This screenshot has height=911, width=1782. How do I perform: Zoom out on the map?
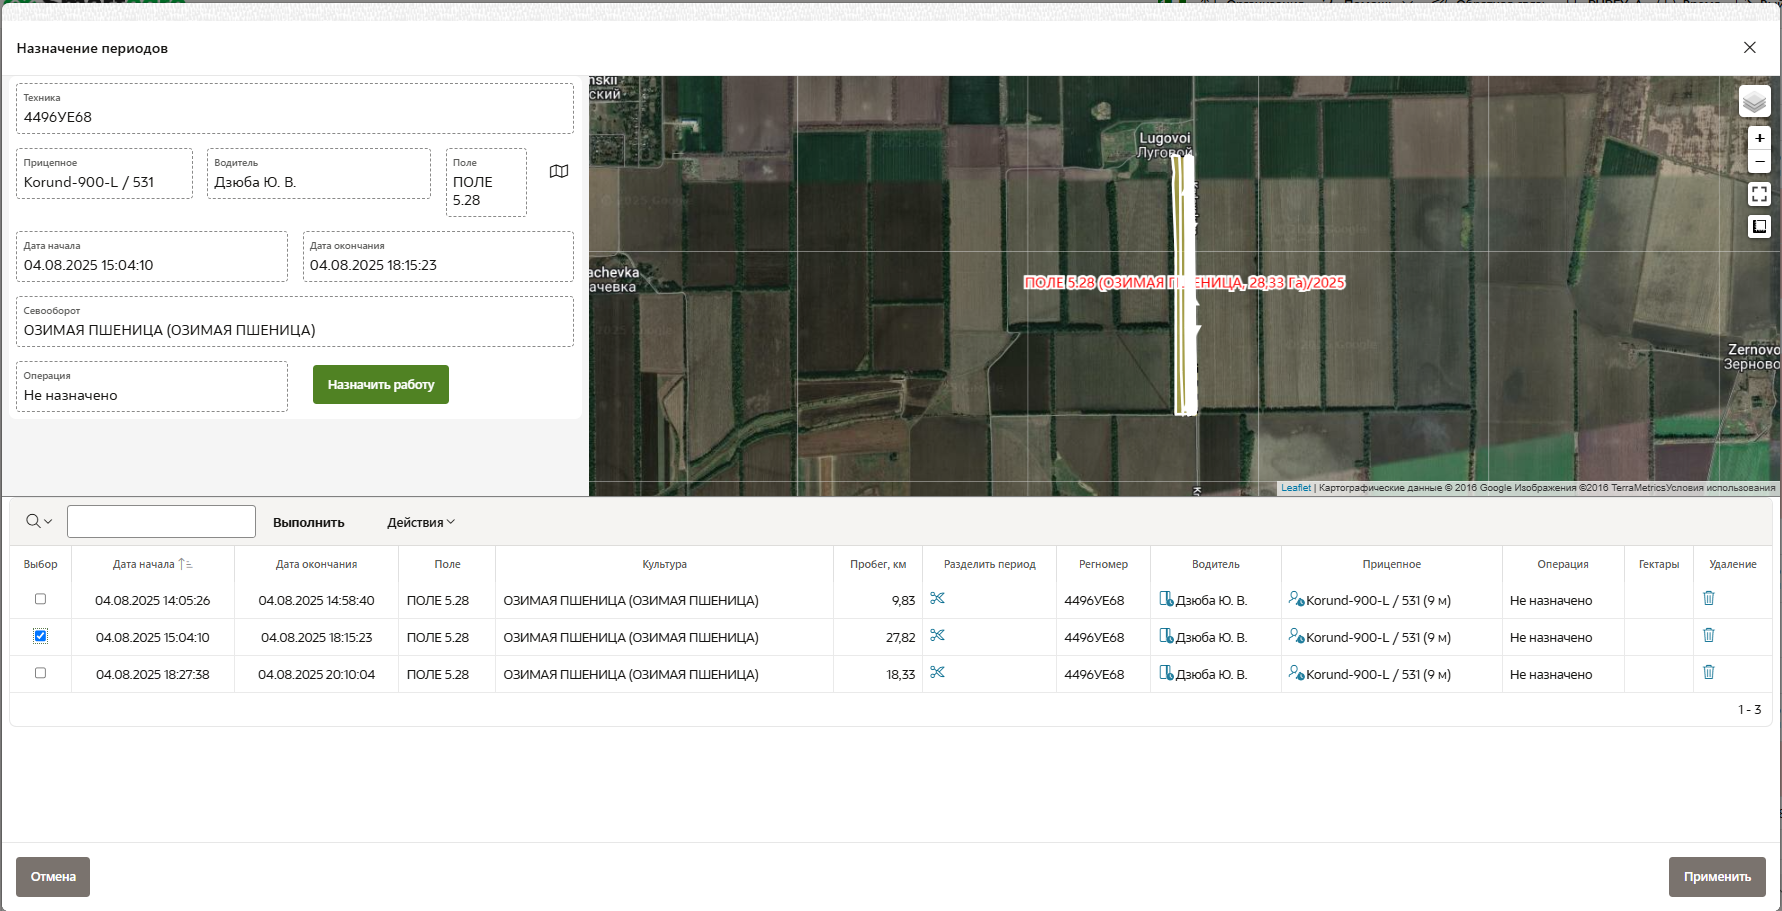point(1759,162)
